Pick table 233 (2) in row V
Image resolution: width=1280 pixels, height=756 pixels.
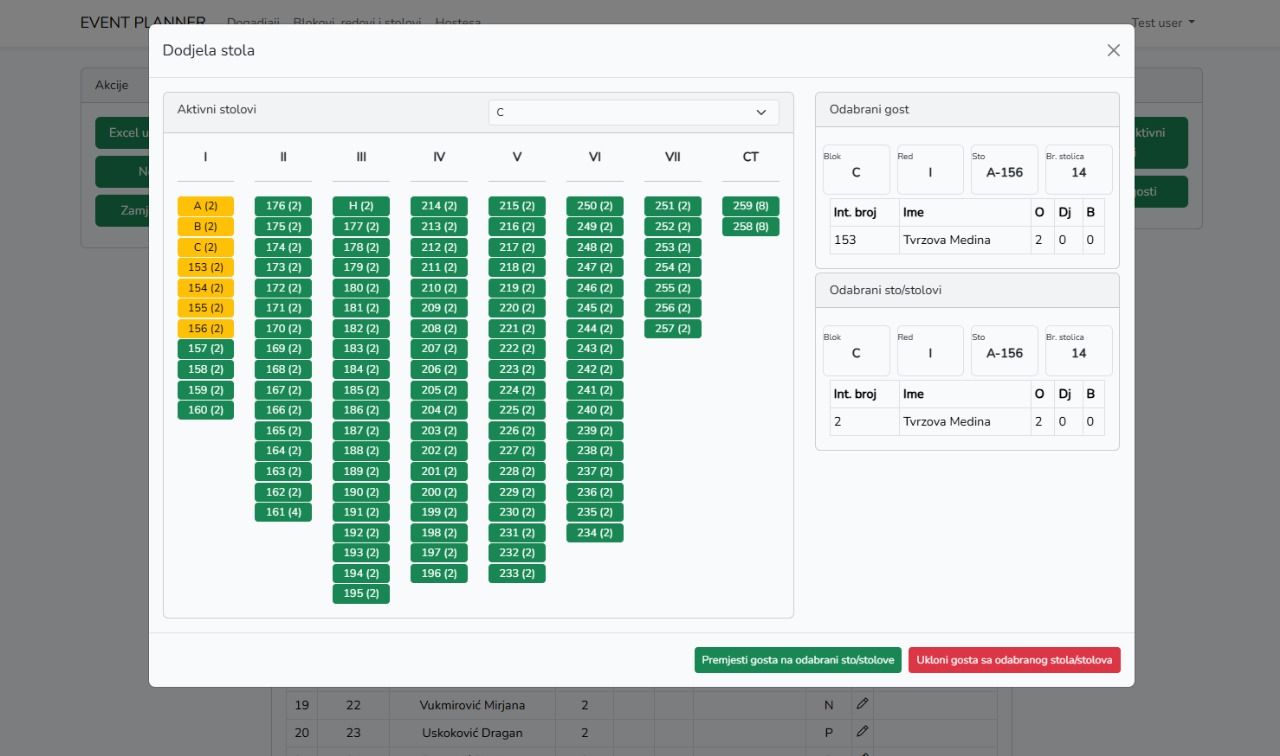tap(517, 573)
